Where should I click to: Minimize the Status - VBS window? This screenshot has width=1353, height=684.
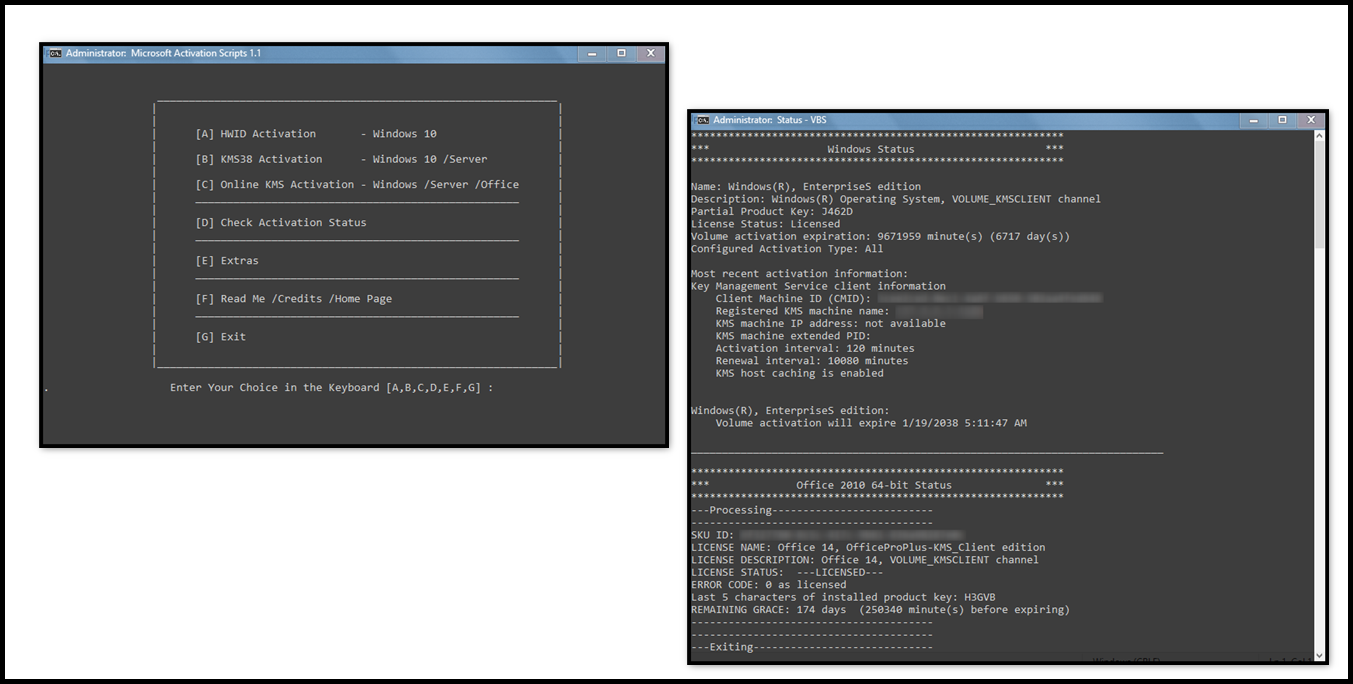click(x=1255, y=120)
